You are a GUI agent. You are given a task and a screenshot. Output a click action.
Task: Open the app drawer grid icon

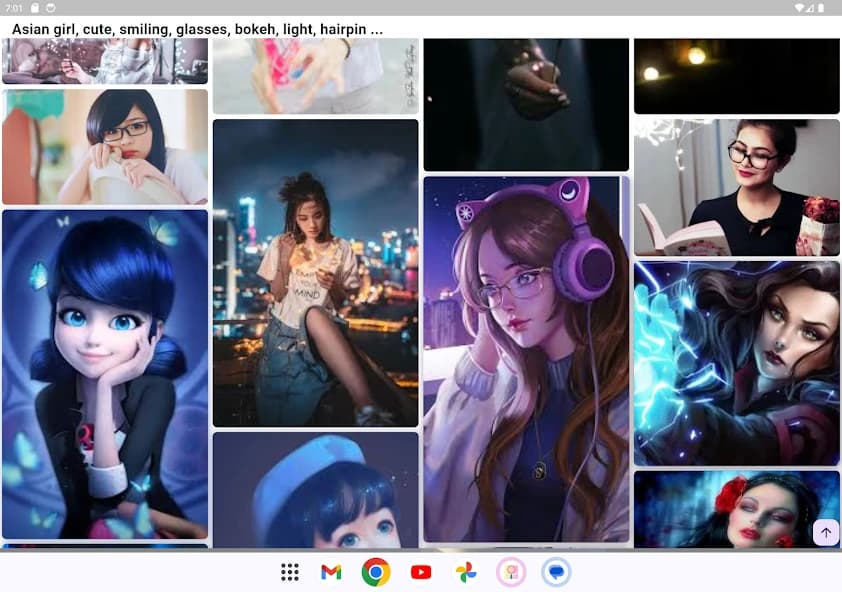pyautogui.click(x=289, y=572)
